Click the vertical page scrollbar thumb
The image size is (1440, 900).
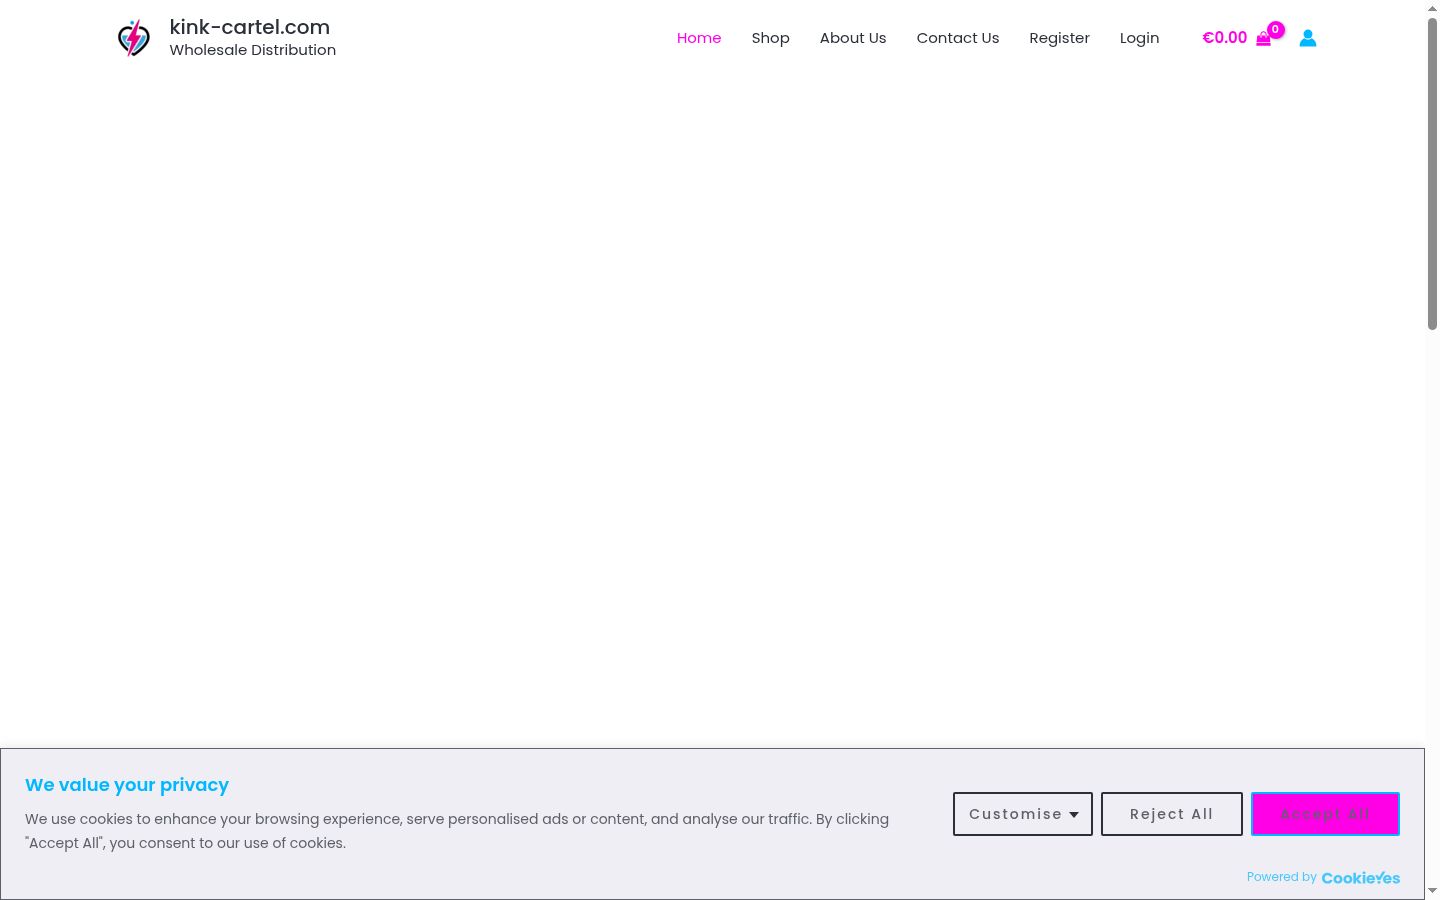pyautogui.click(x=1432, y=173)
